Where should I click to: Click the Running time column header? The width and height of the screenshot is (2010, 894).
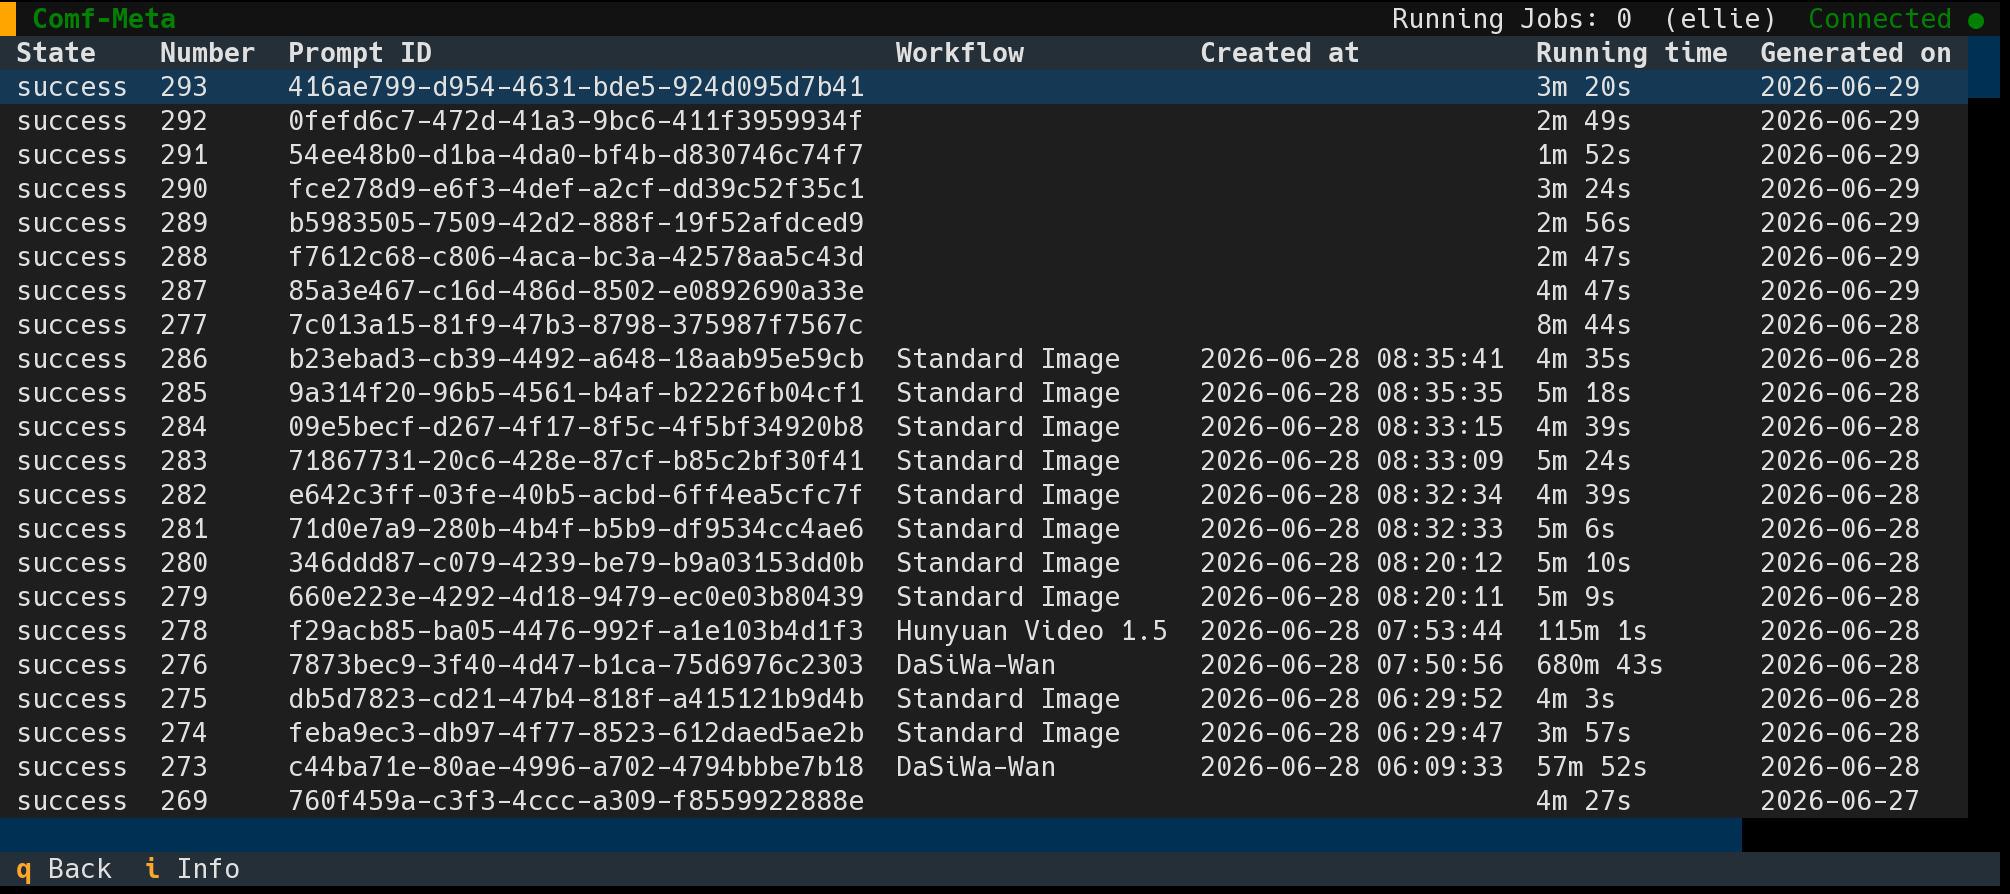click(x=1632, y=53)
